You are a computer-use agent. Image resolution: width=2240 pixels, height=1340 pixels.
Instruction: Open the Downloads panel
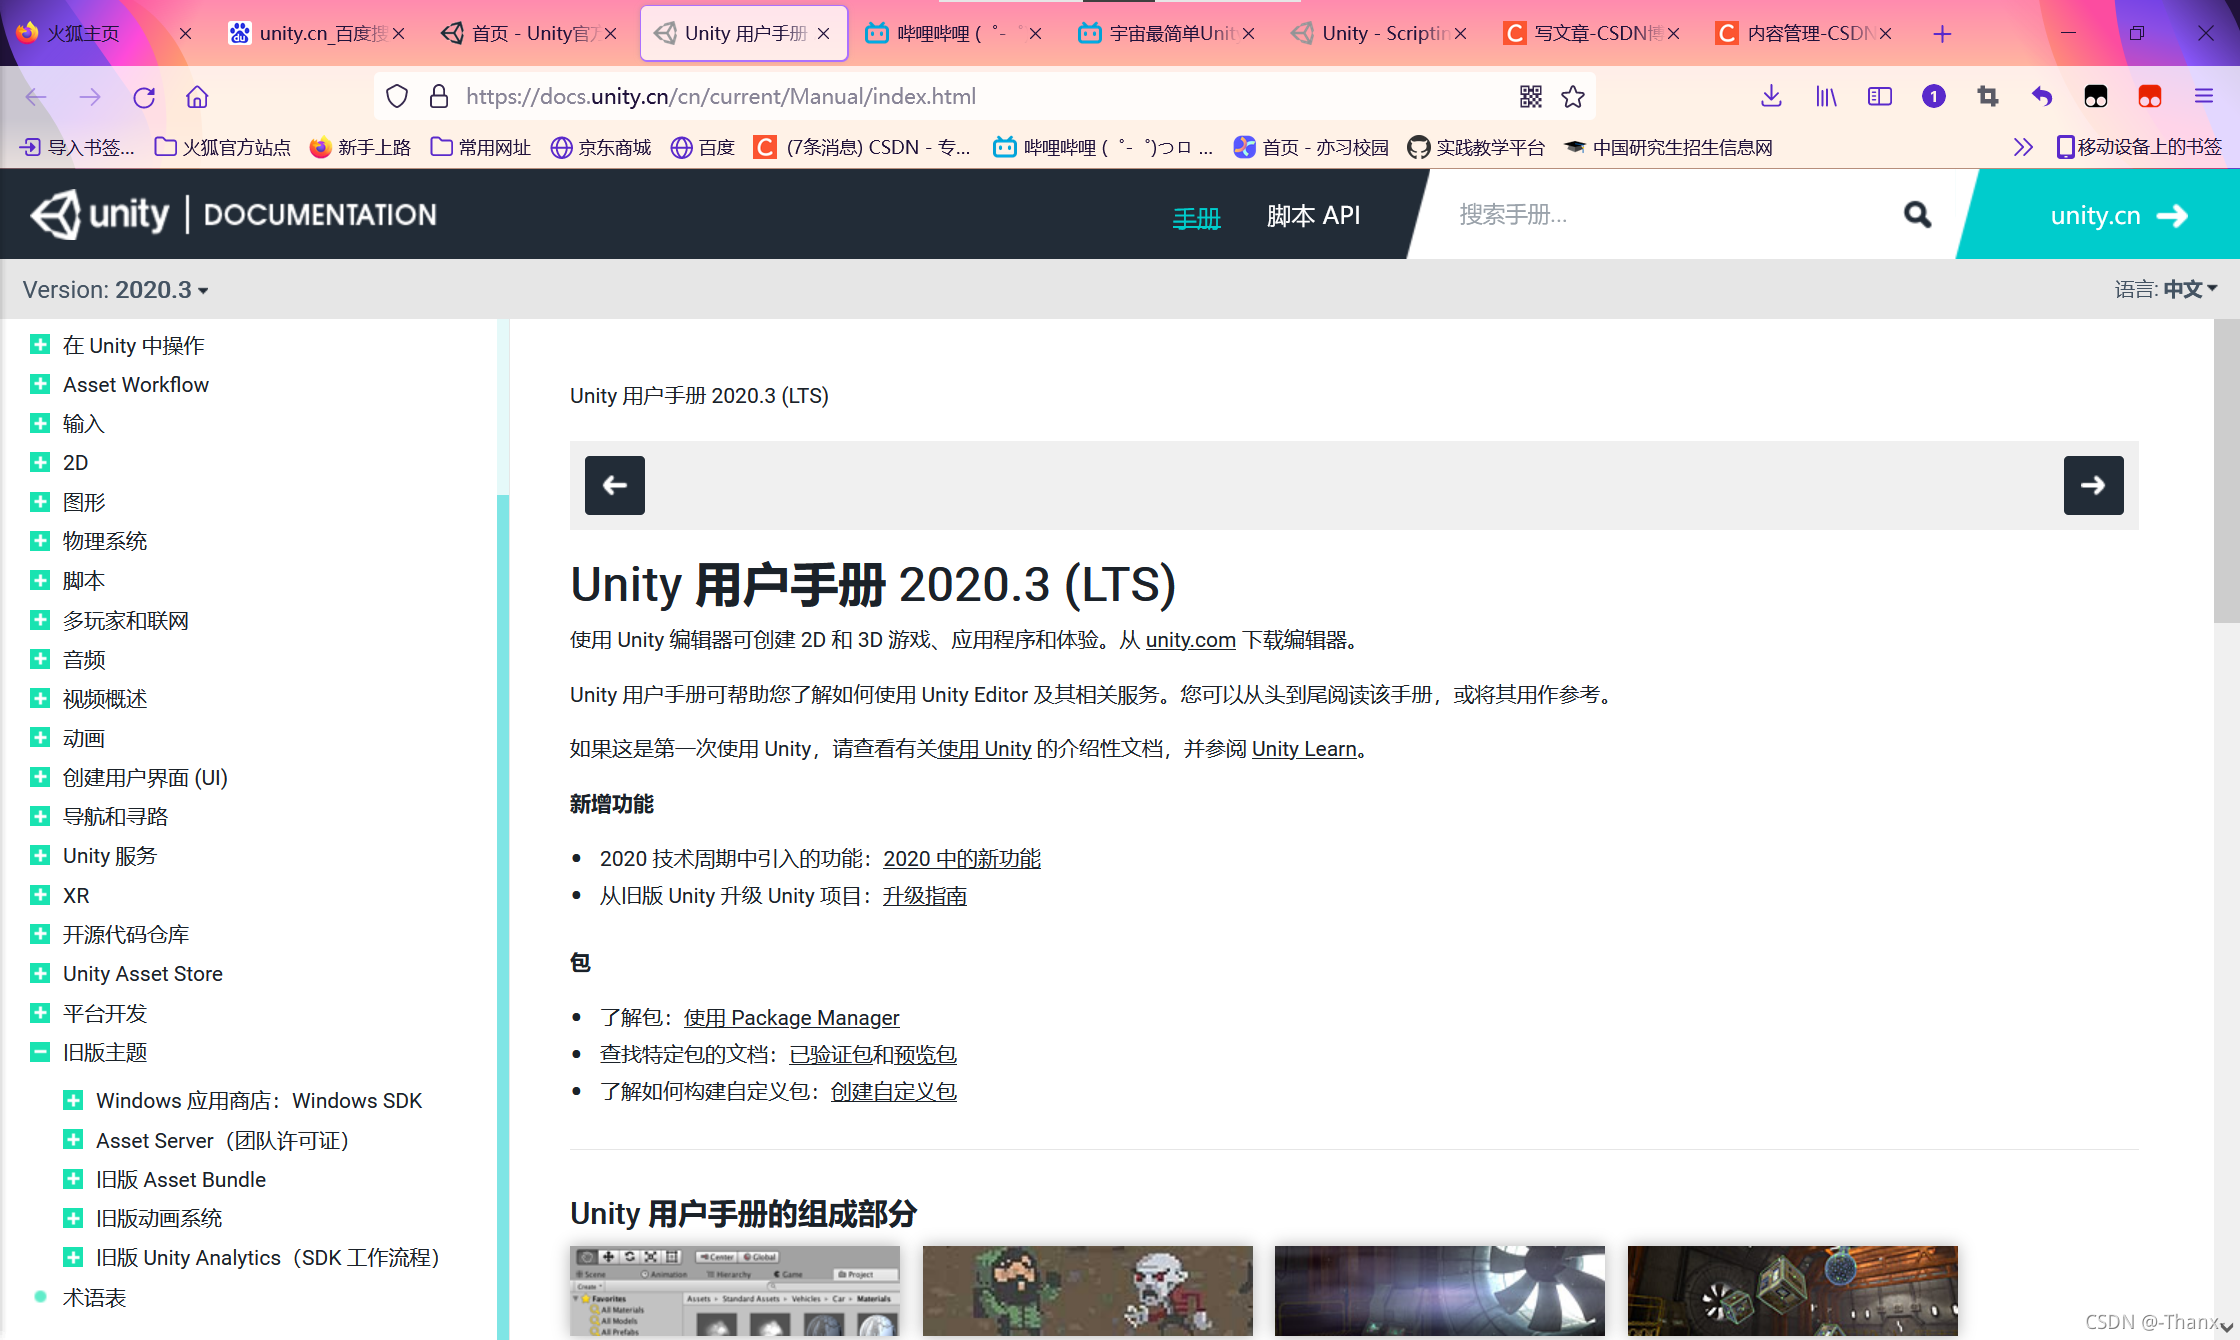tap(1771, 97)
